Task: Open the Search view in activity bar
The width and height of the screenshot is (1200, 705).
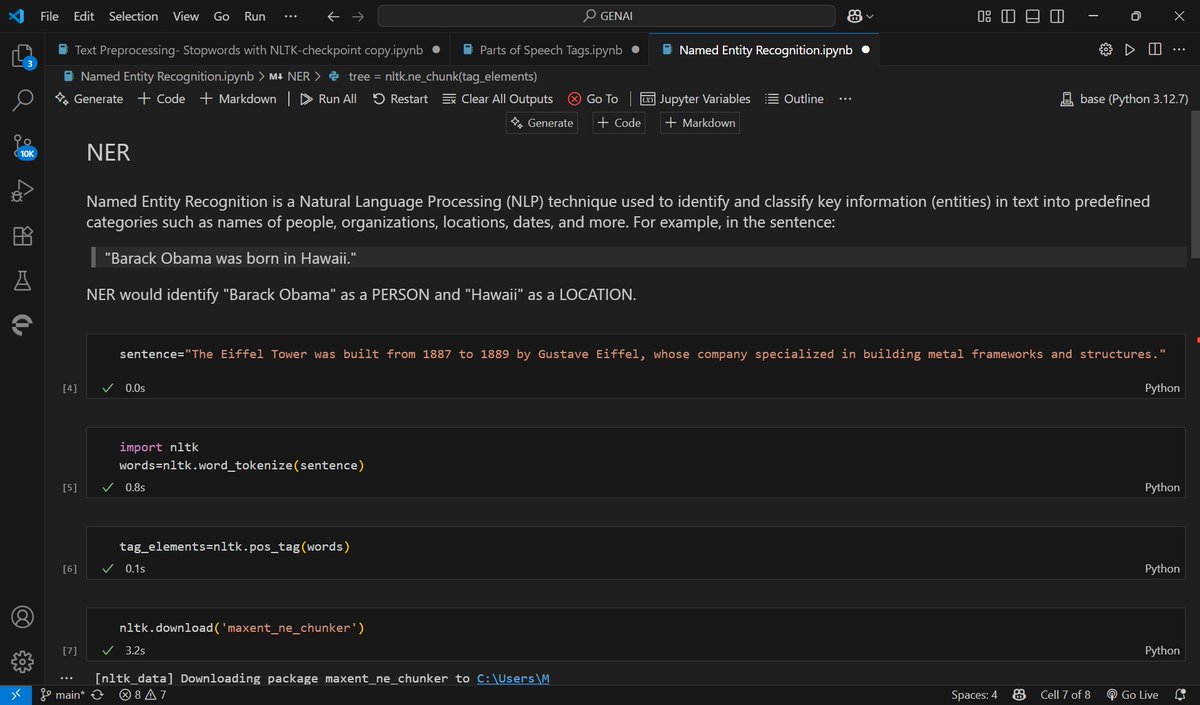Action: click(x=23, y=100)
